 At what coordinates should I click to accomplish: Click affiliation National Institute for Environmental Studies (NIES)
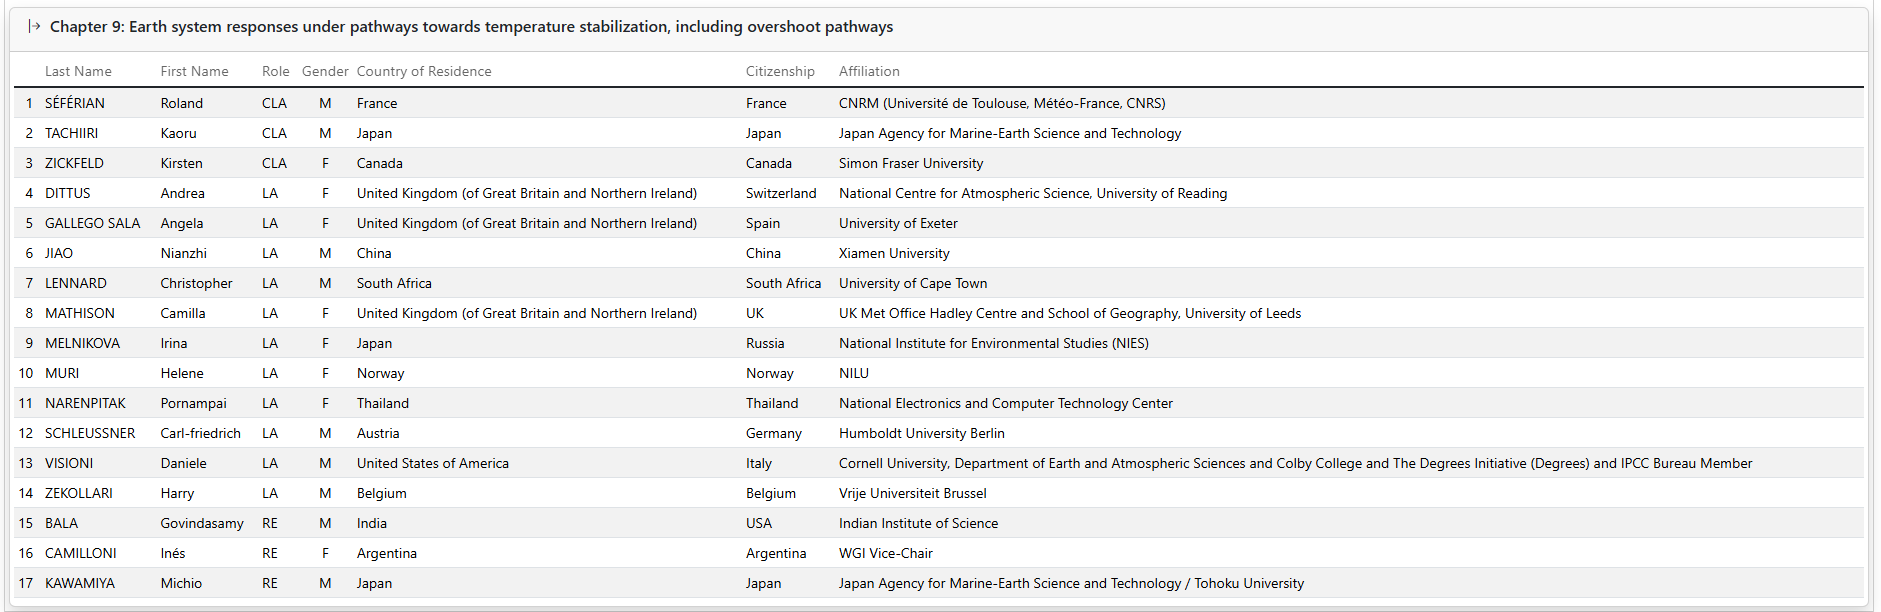click(994, 343)
